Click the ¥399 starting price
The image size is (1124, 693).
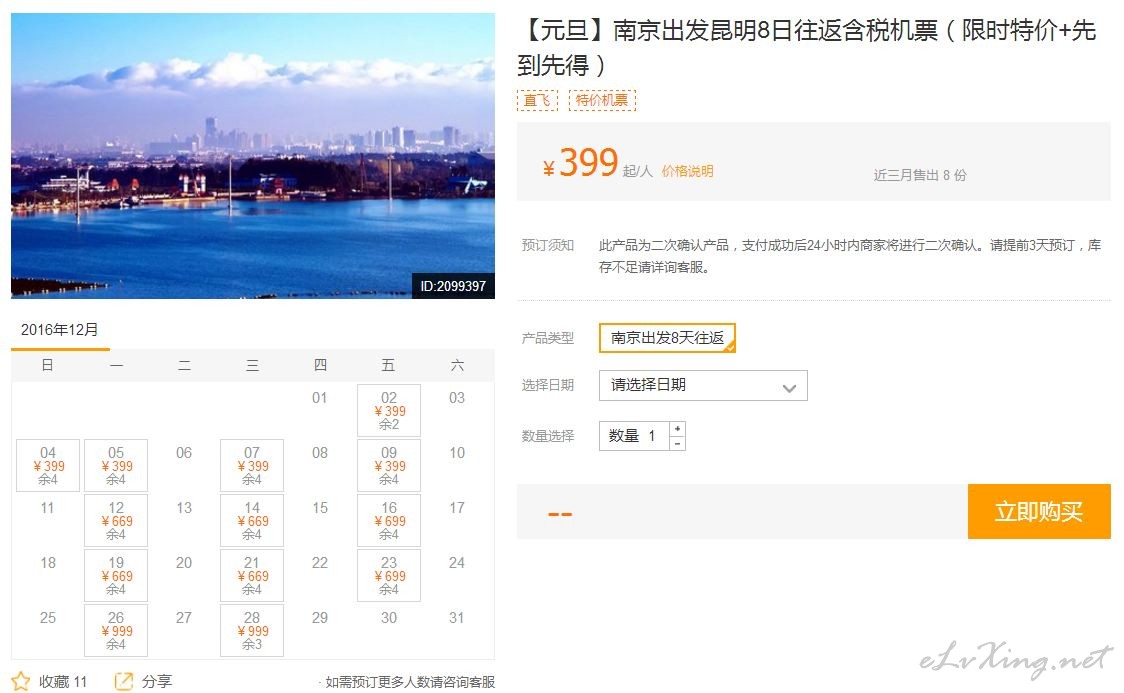[581, 163]
